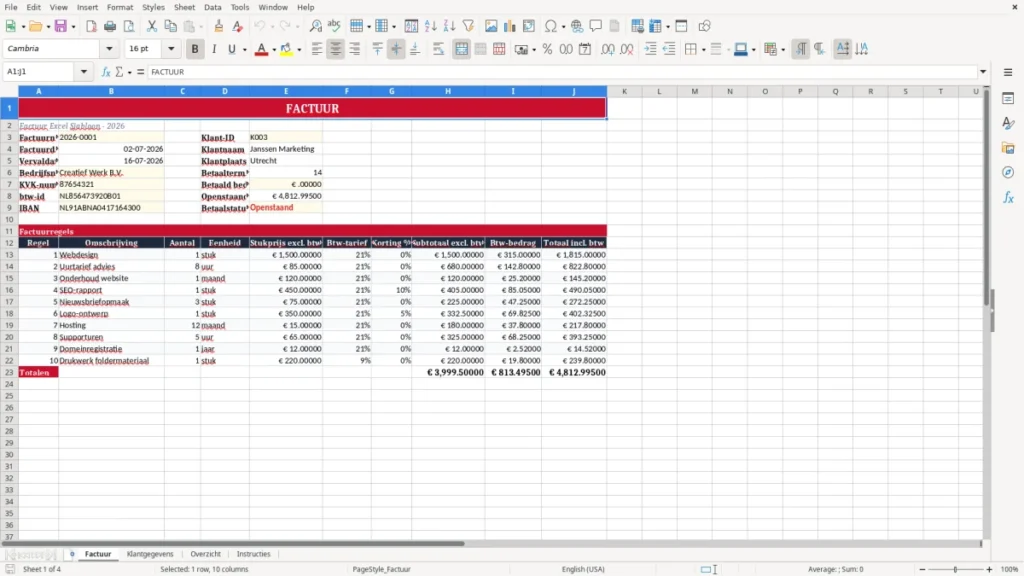Export directly as PDF
Viewport: 1024px width, 576px height.
(91, 26)
